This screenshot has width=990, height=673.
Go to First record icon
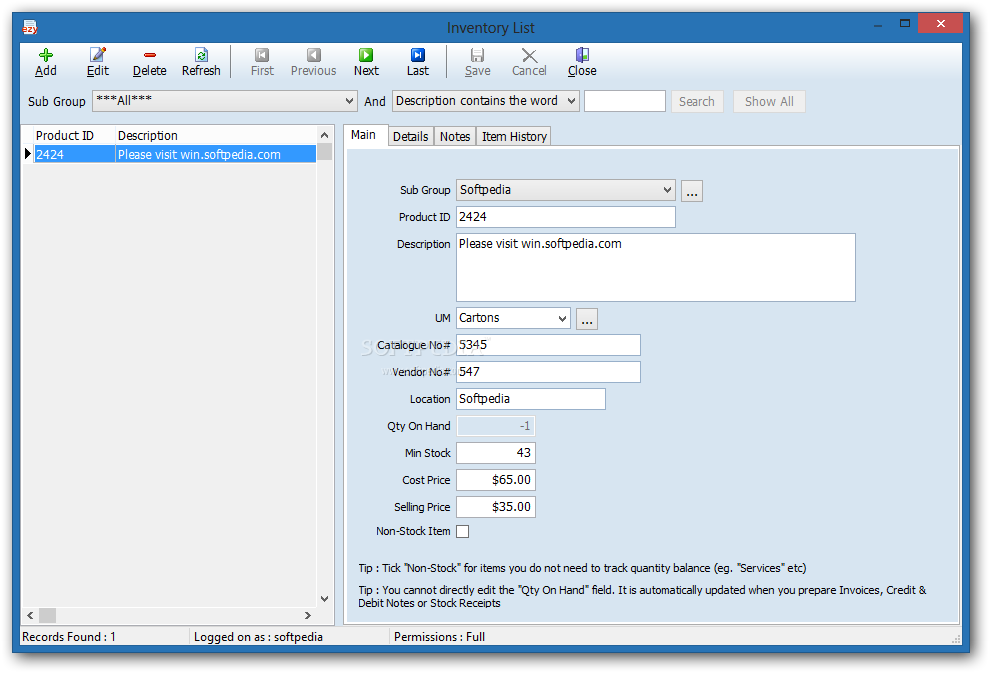pos(262,55)
